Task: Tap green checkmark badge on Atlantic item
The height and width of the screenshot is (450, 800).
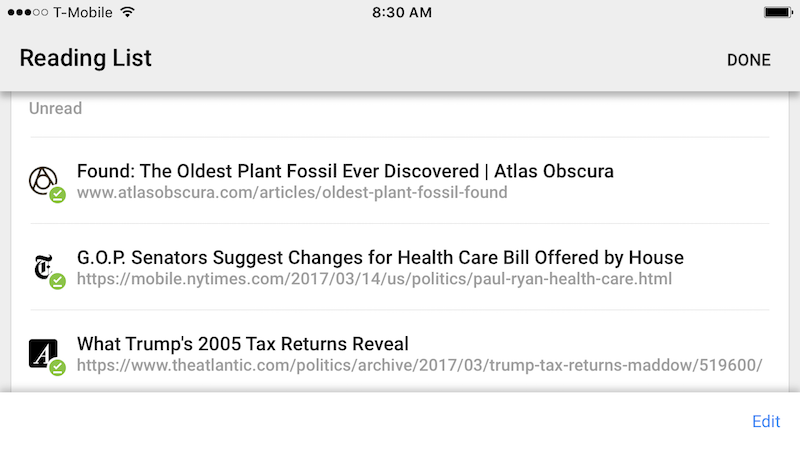Action: click(x=58, y=367)
